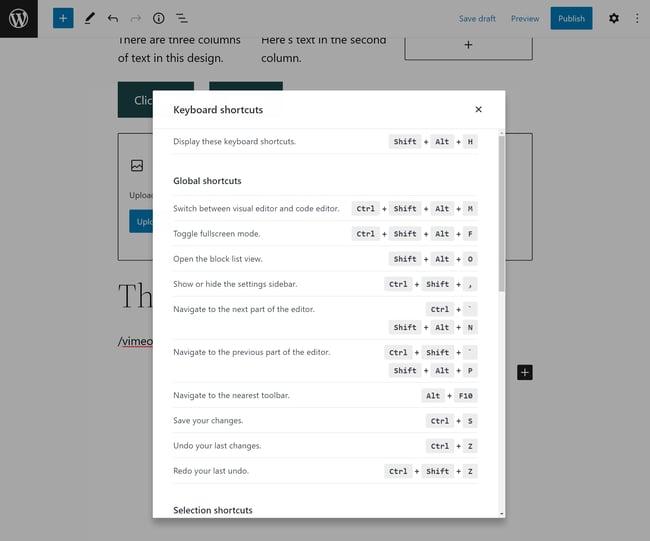
Task: Click the Undo arrow icon
Action: [112, 18]
